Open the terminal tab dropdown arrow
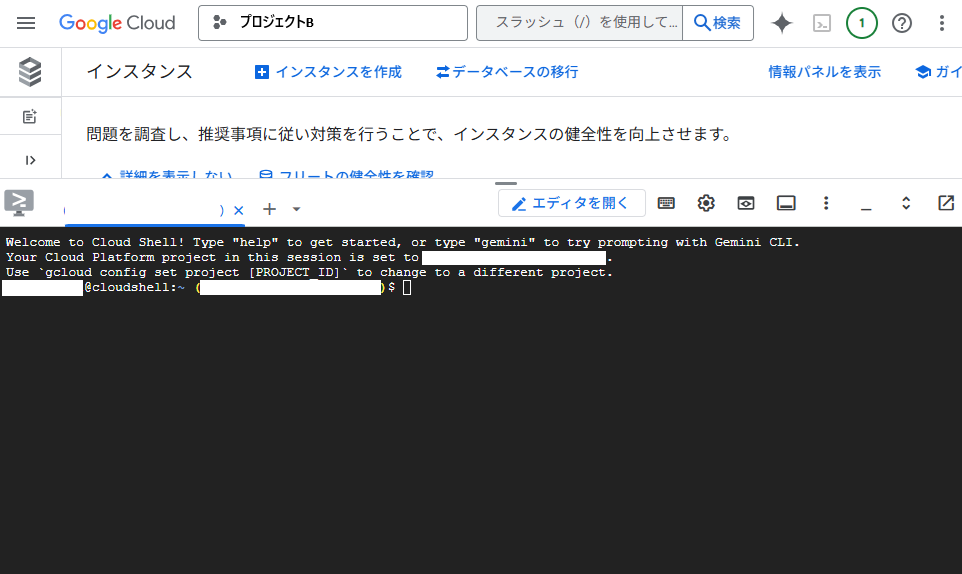The width and height of the screenshot is (962, 574). coord(296,209)
